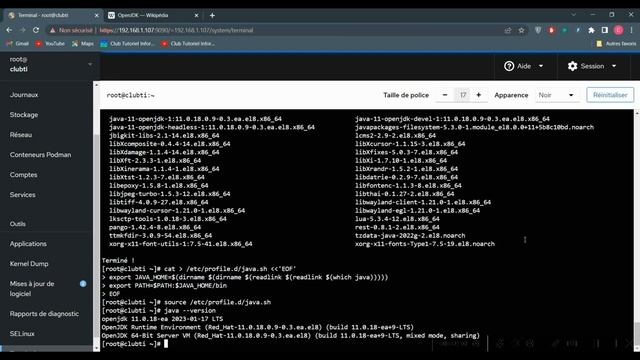The width and height of the screenshot is (640, 360).
Task: Expand the Aide dropdown arrow
Action: [x=541, y=66]
